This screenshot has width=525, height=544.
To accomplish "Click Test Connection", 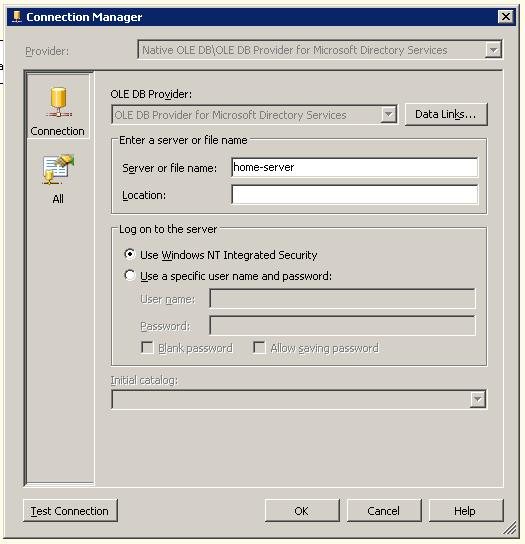I will (70, 511).
